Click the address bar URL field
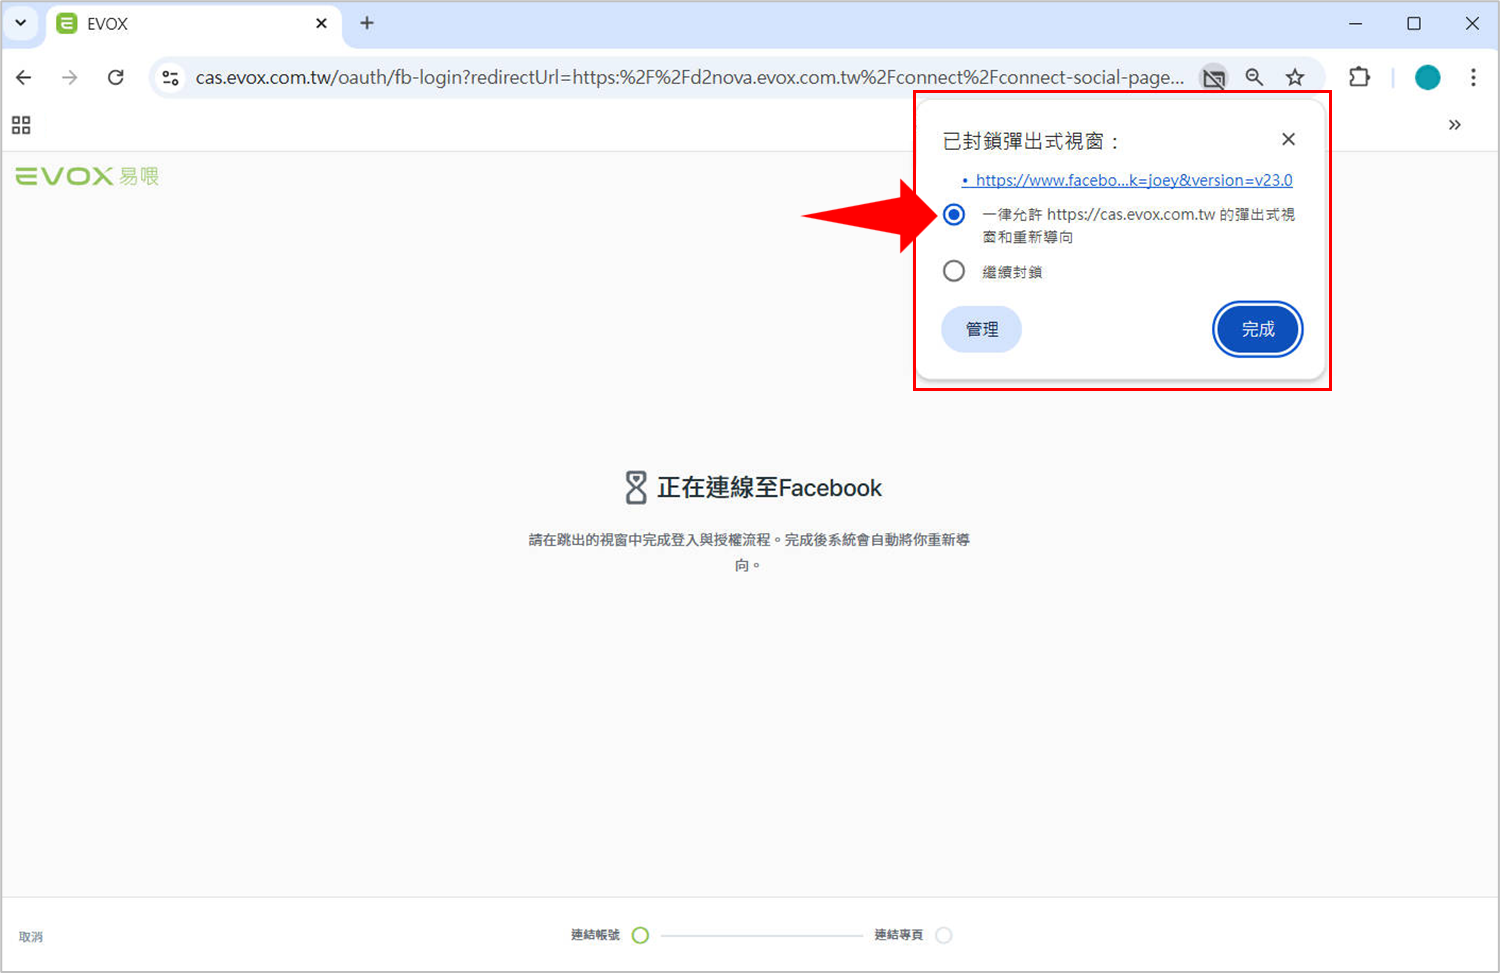The width and height of the screenshot is (1500, 973). click(x=689, y=77)
